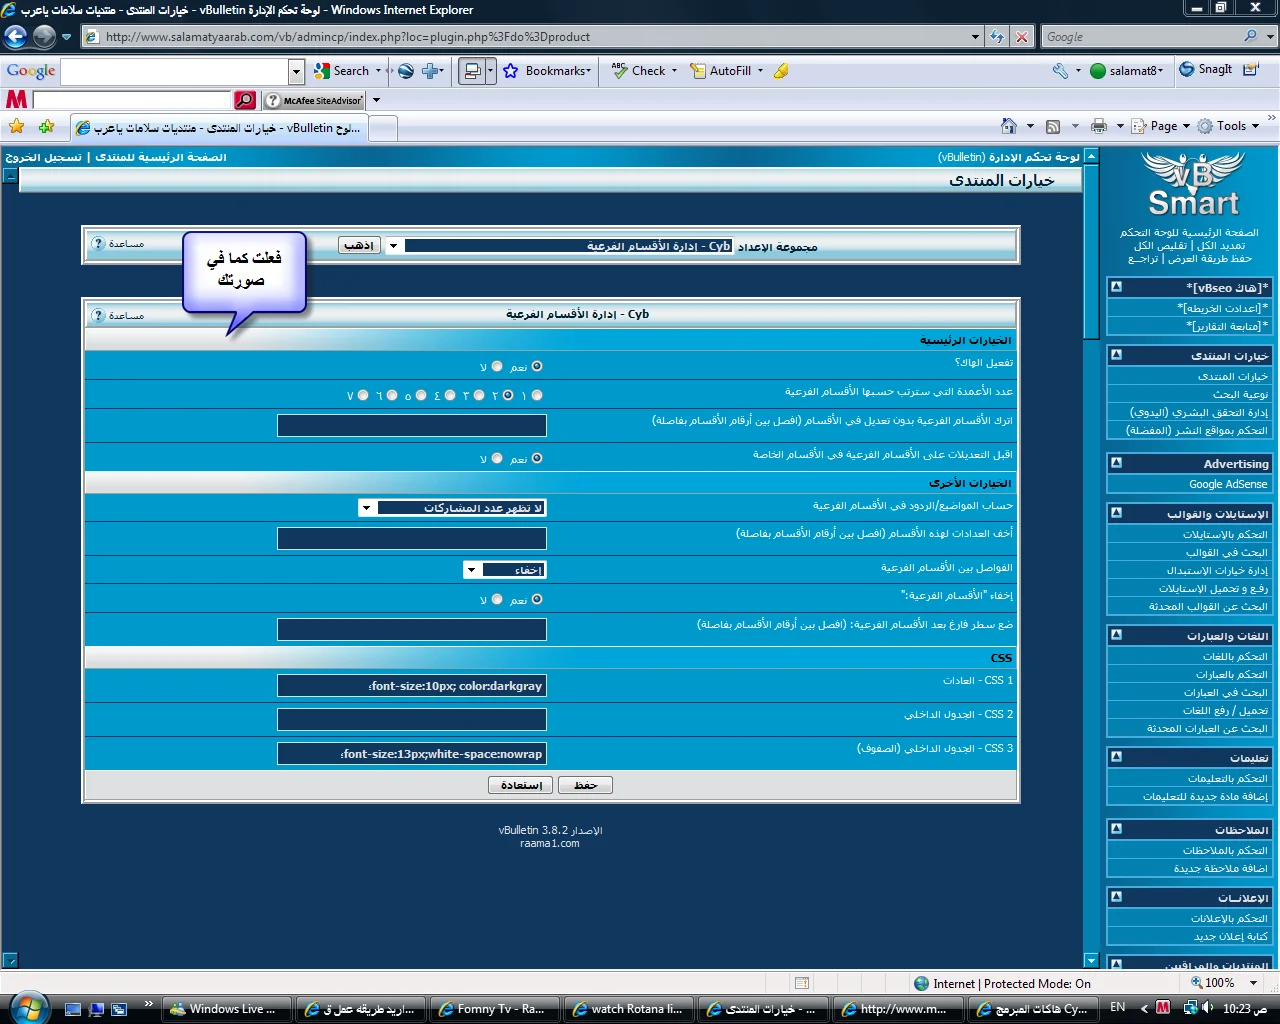Screen dimensions: 1280x1024
Task: Collapse the vBseo sidebar section icon
Action: coord(1116,287)
